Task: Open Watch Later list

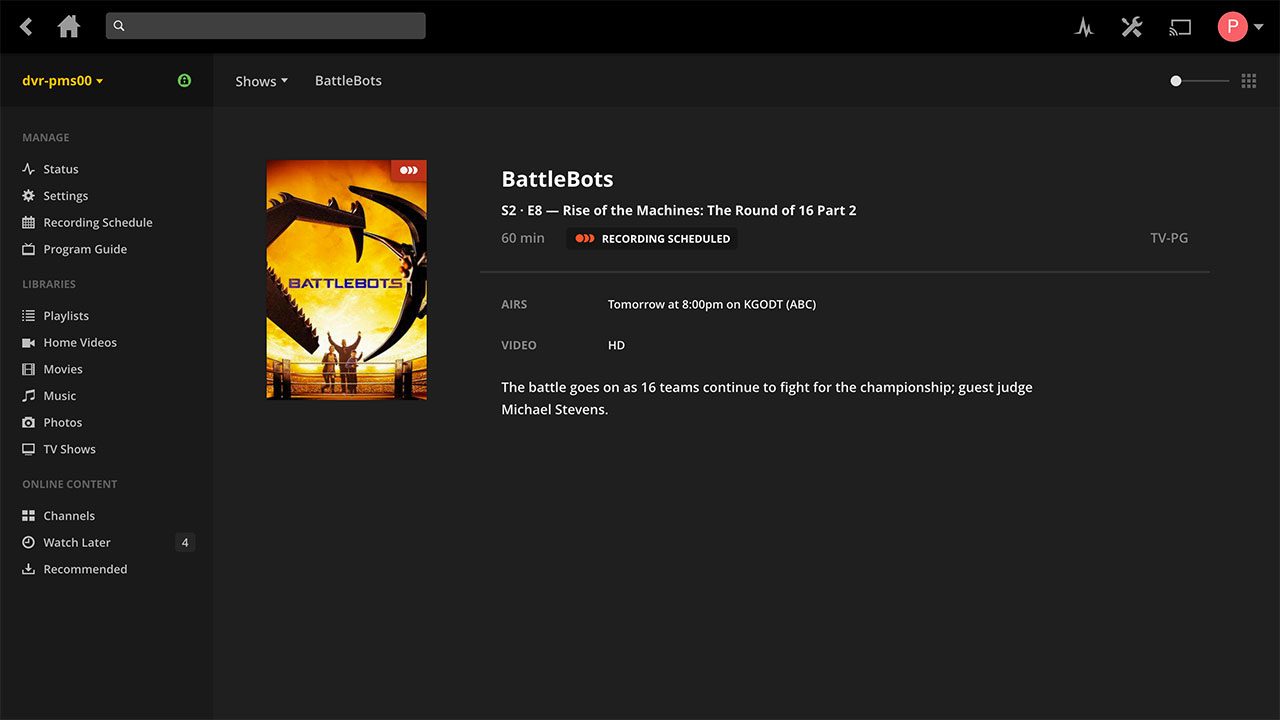Action: [x=77, y=543]
